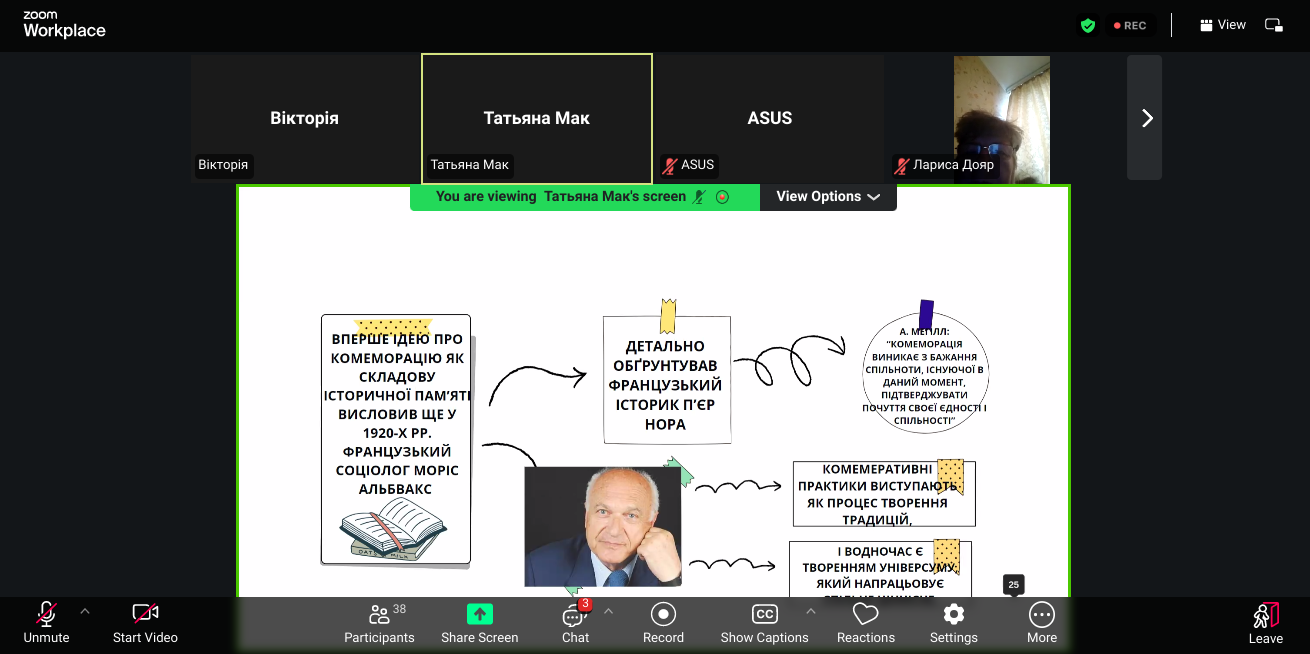Expand chat options arrow beside Chat
This screenshot has height=654, width=1310.
pos(608,611)
